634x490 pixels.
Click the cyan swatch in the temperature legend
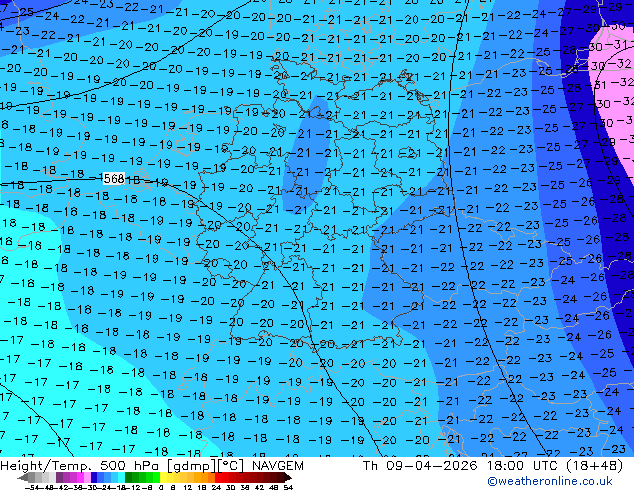122,477
